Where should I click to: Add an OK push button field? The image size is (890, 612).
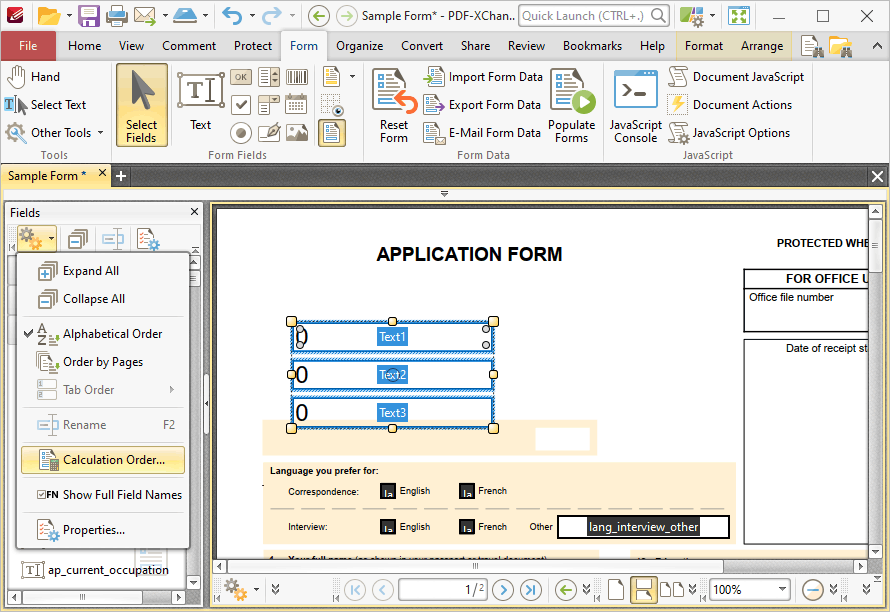click(x=241, y=77)
